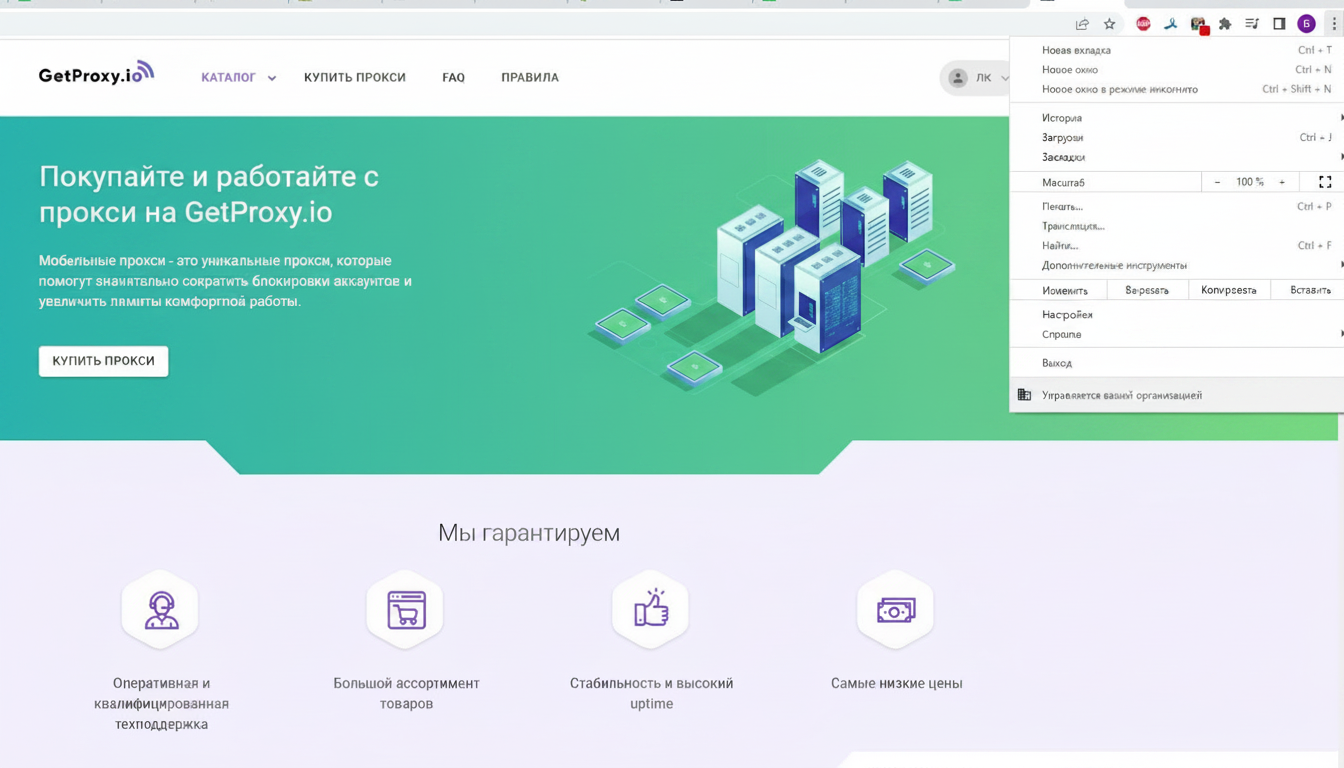The width and height of the screenshot is (1344, 768).
Task: Click the managed-by-organization notice
Action: pos(1177,395)
